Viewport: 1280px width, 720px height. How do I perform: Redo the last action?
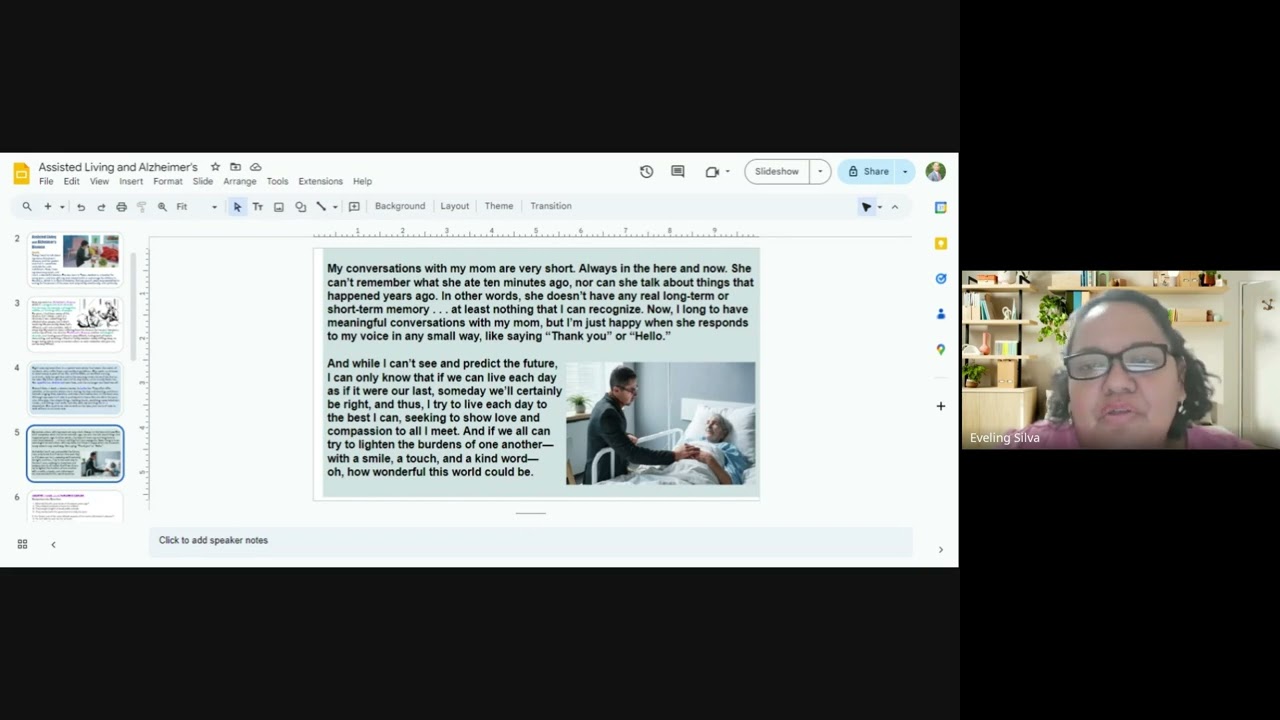pyautogui.click(x=101, y=207)
